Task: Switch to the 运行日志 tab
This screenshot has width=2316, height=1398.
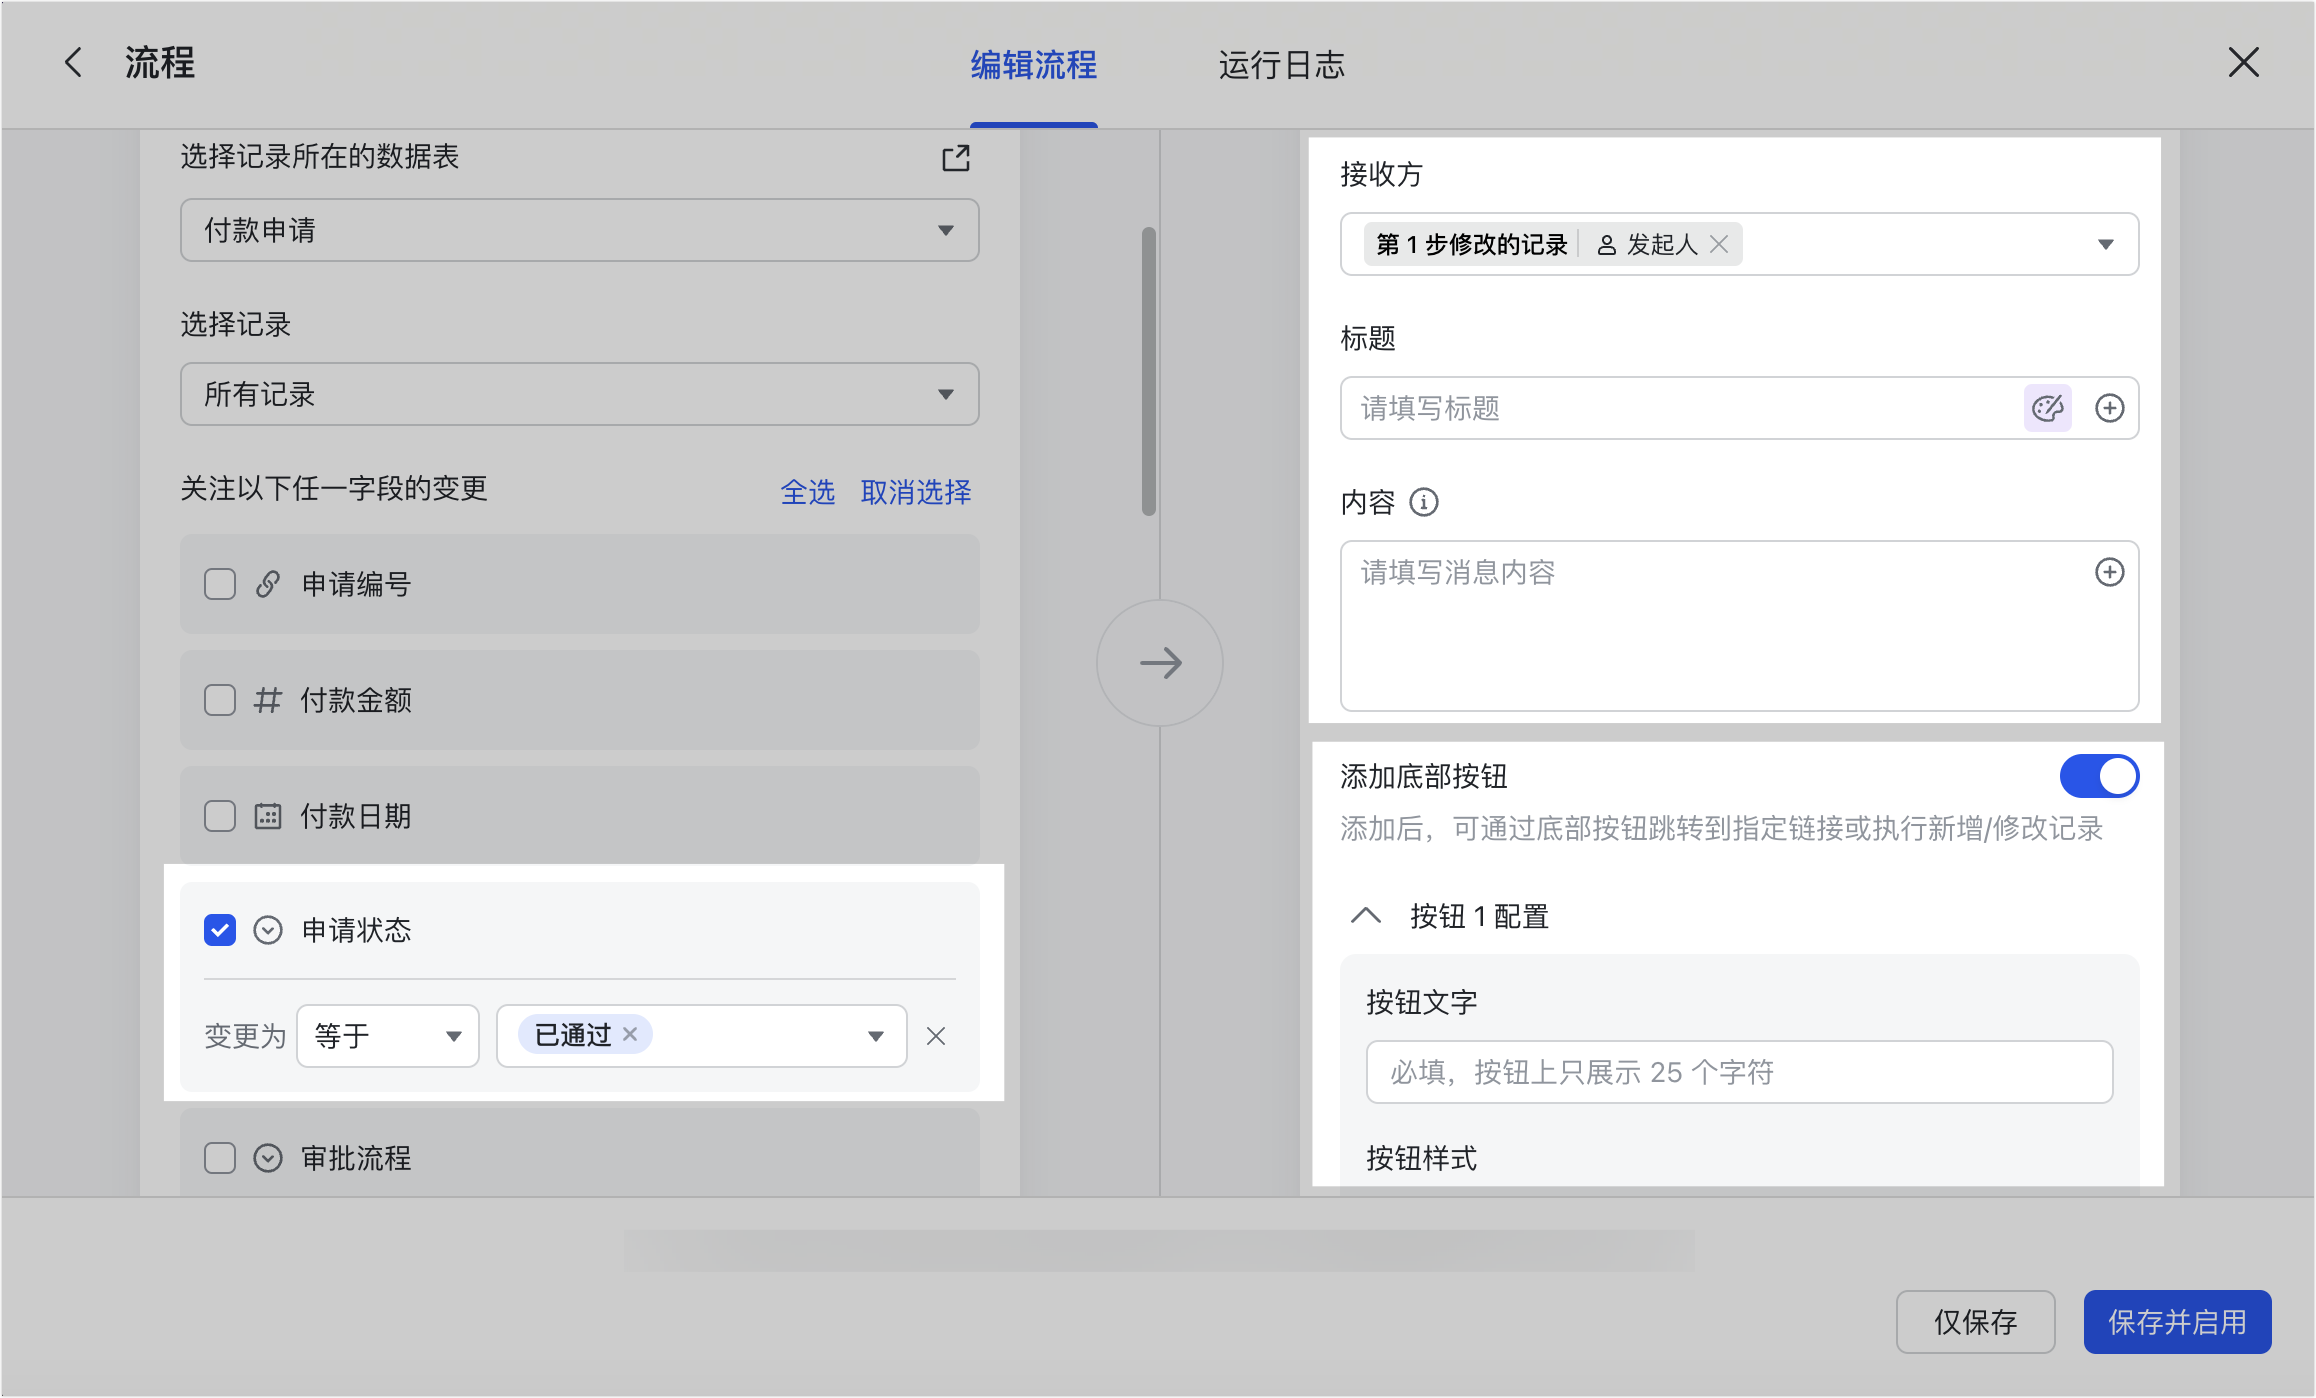Action: click(1281, 65)
